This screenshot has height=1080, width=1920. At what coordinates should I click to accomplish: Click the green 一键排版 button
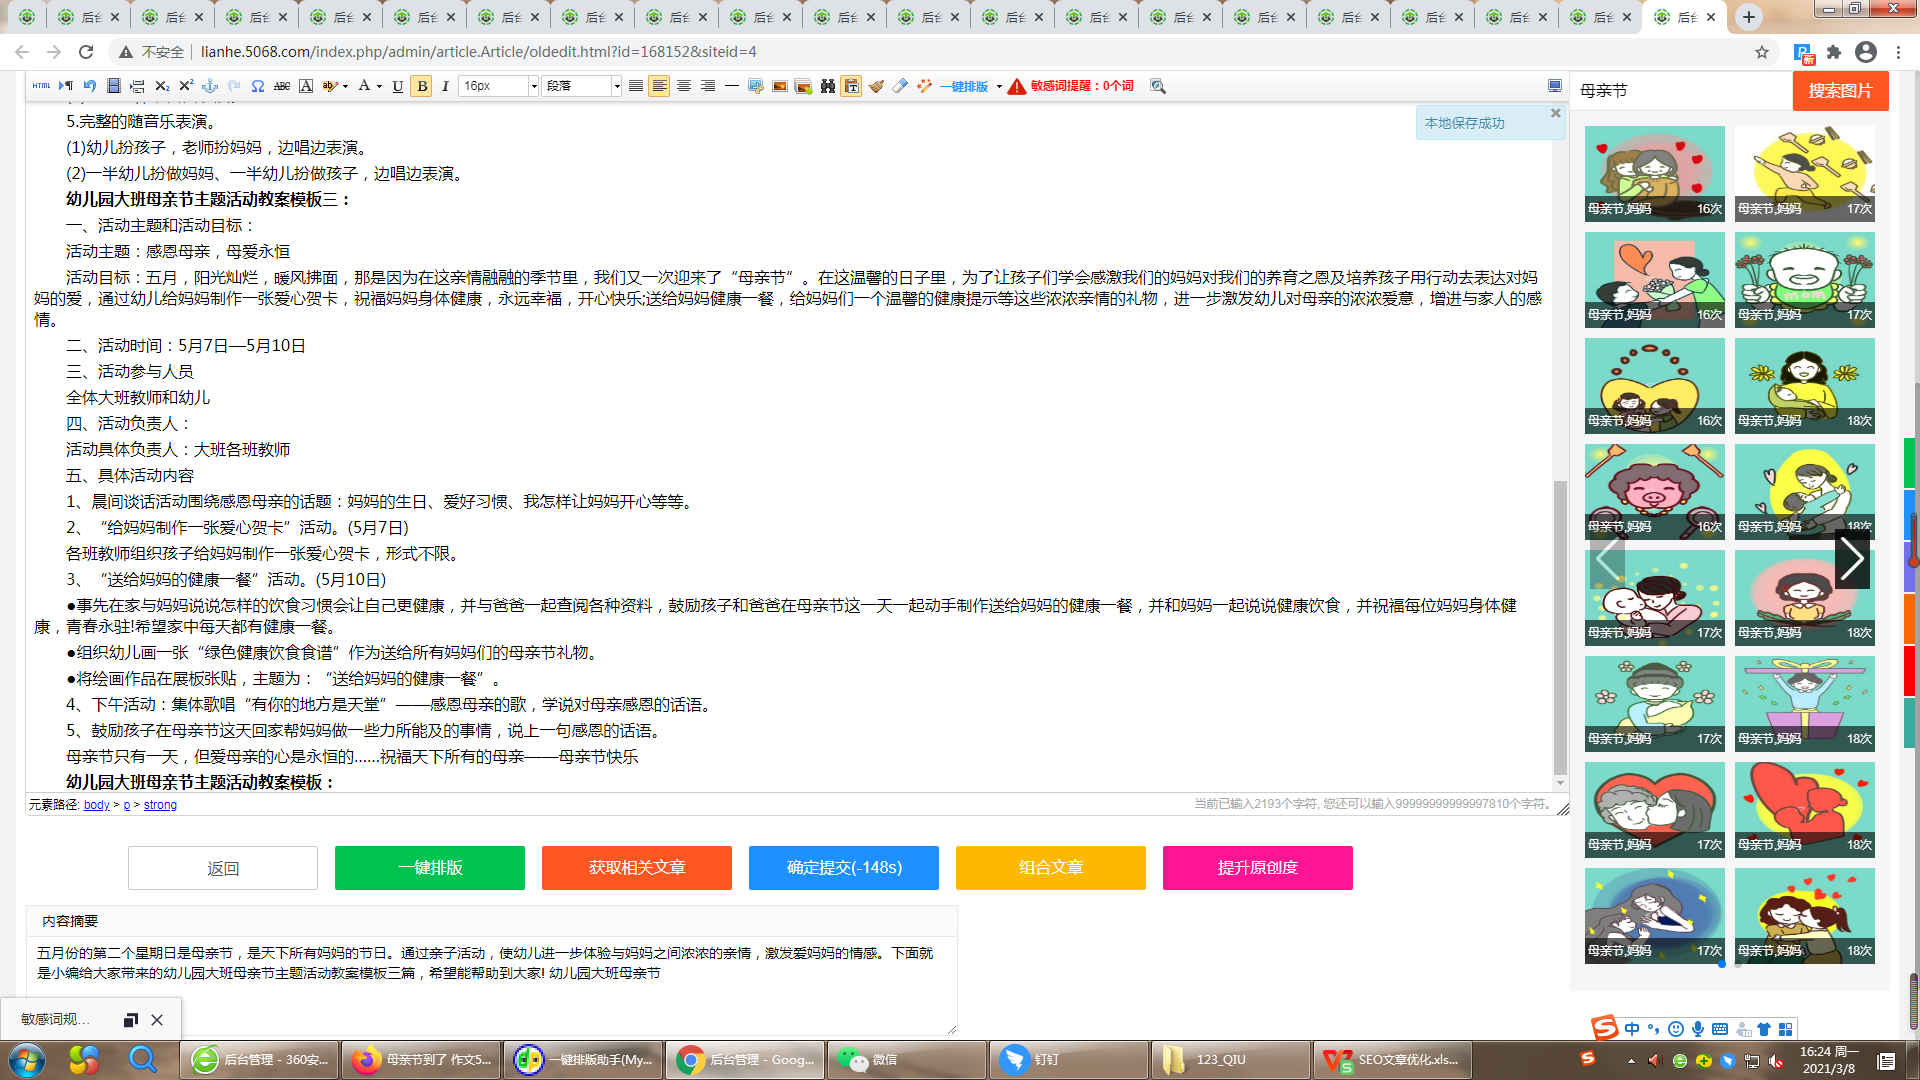(x=430, y=868)
